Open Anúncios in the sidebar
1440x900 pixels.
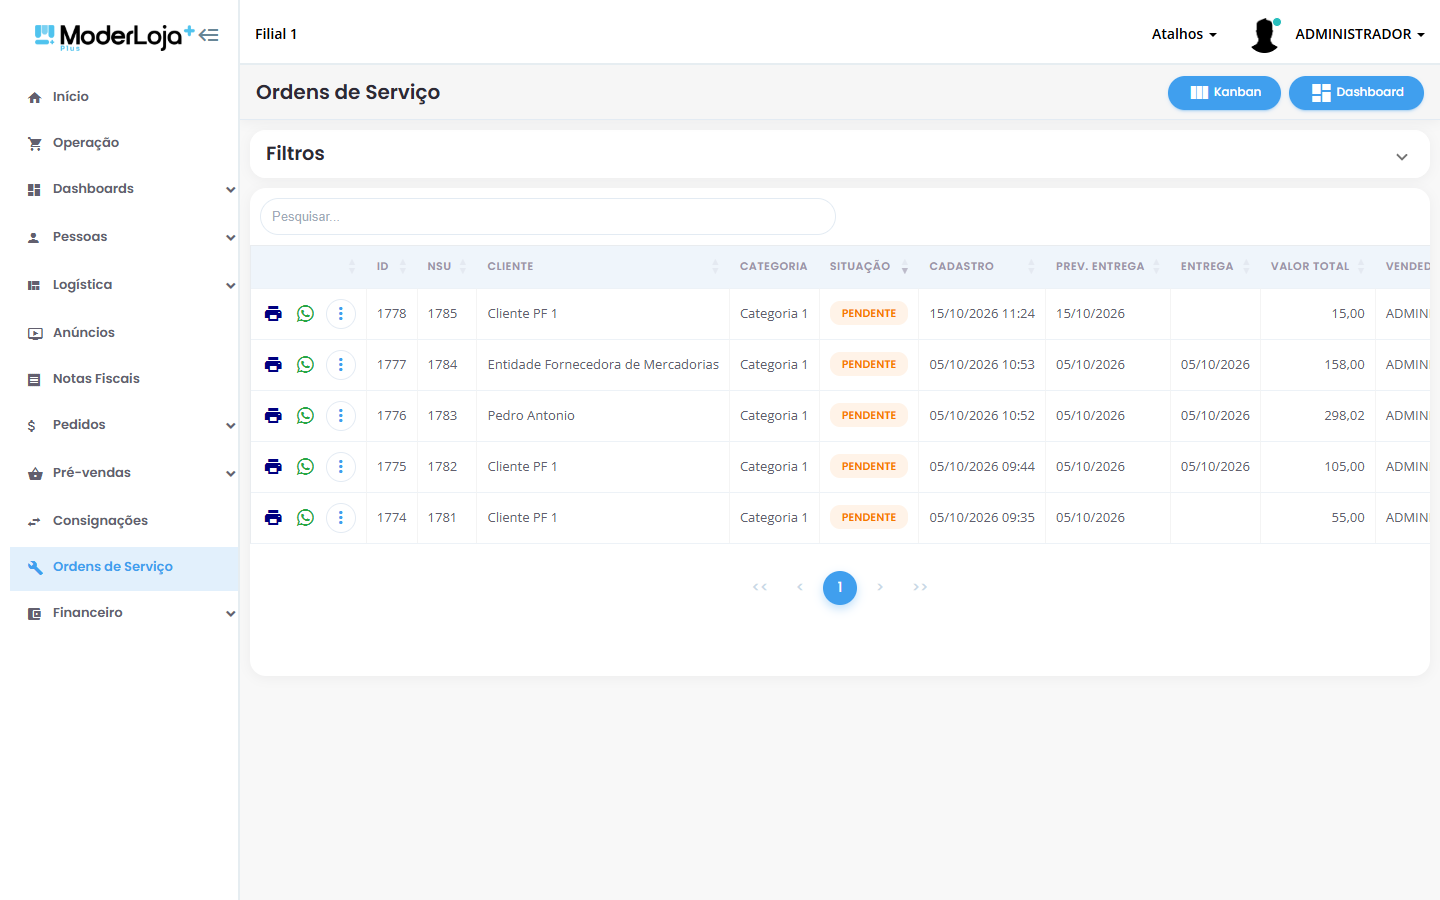[x=124, y=333]
